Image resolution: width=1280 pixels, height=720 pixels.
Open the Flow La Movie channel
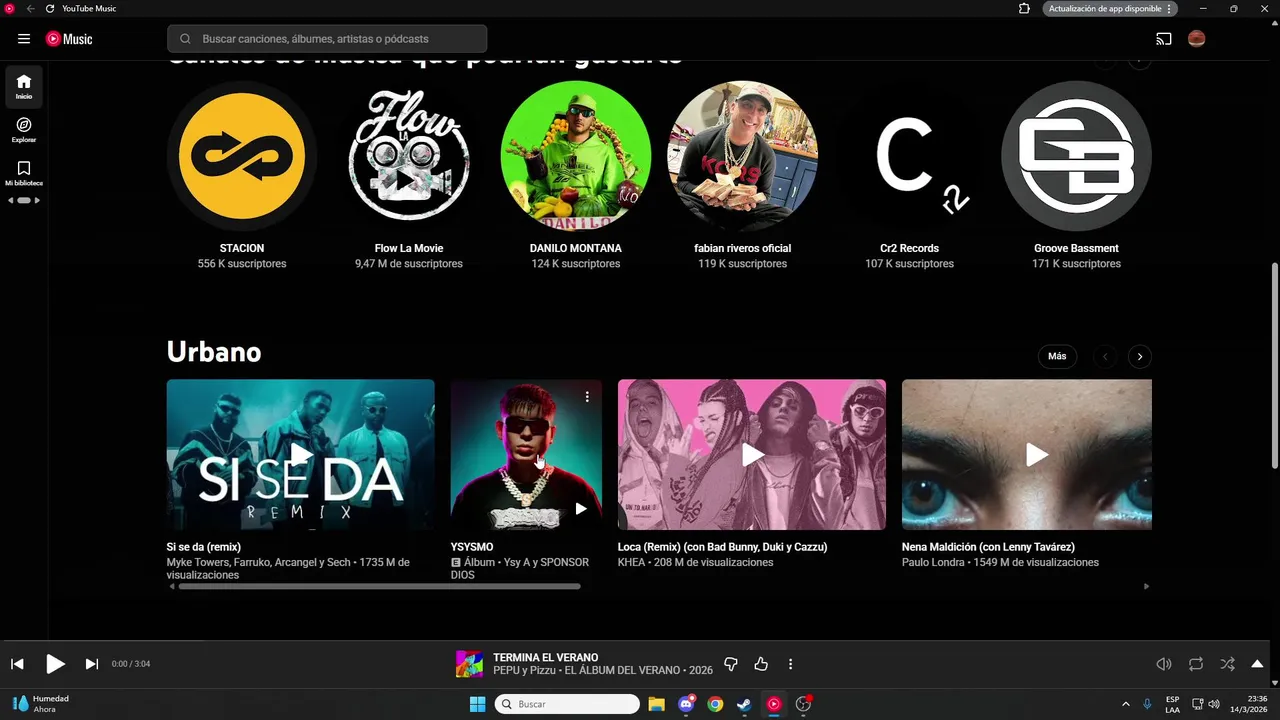[x=409, y=157]
